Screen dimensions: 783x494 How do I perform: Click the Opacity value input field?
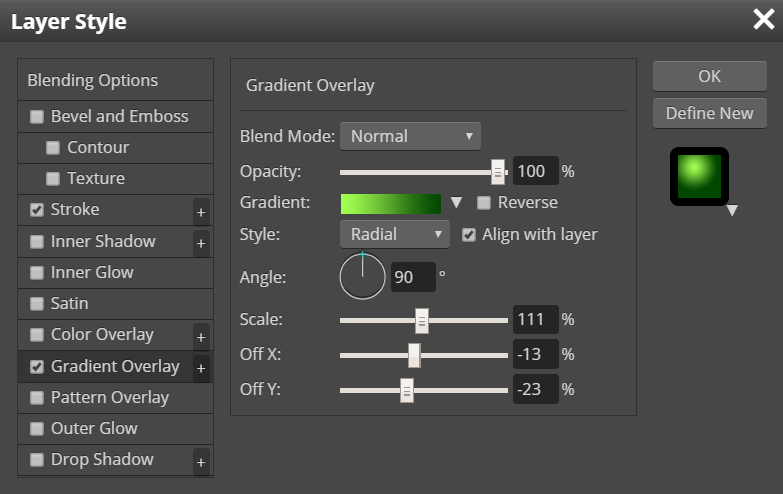pyautogui.click(x=534, y=171)
